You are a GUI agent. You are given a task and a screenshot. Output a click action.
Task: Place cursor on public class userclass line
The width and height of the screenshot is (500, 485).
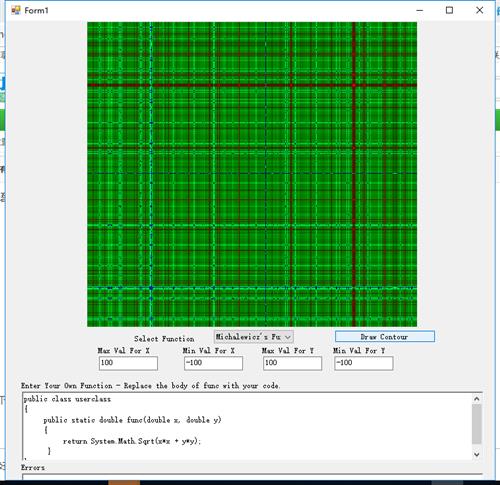pyautogui.click(x=67, y=399)
